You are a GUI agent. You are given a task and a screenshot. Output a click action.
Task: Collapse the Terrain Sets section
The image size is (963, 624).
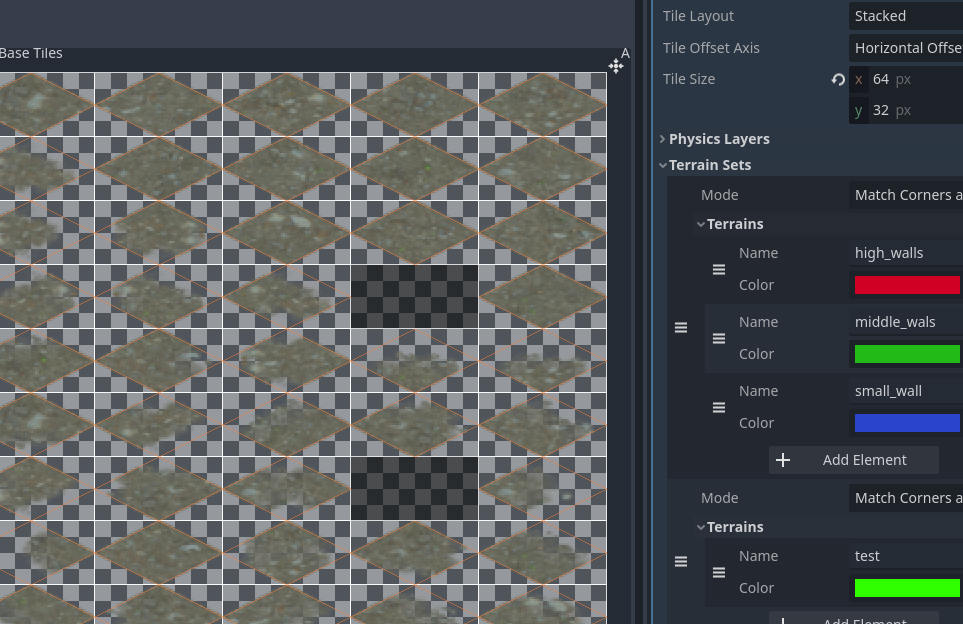coord(709,165)
